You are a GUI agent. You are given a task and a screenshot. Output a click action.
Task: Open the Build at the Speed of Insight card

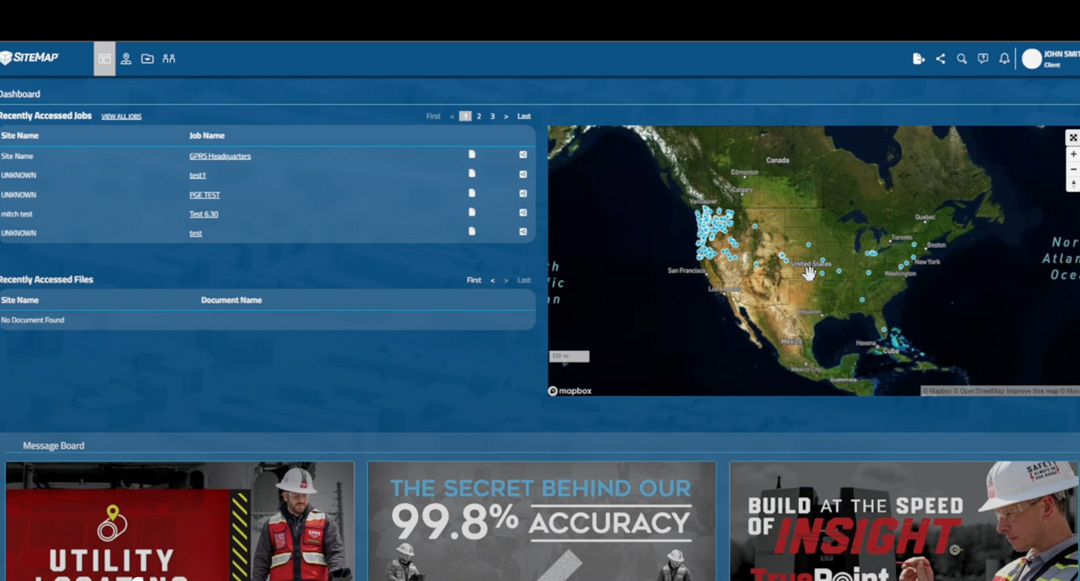pos(904,521)
